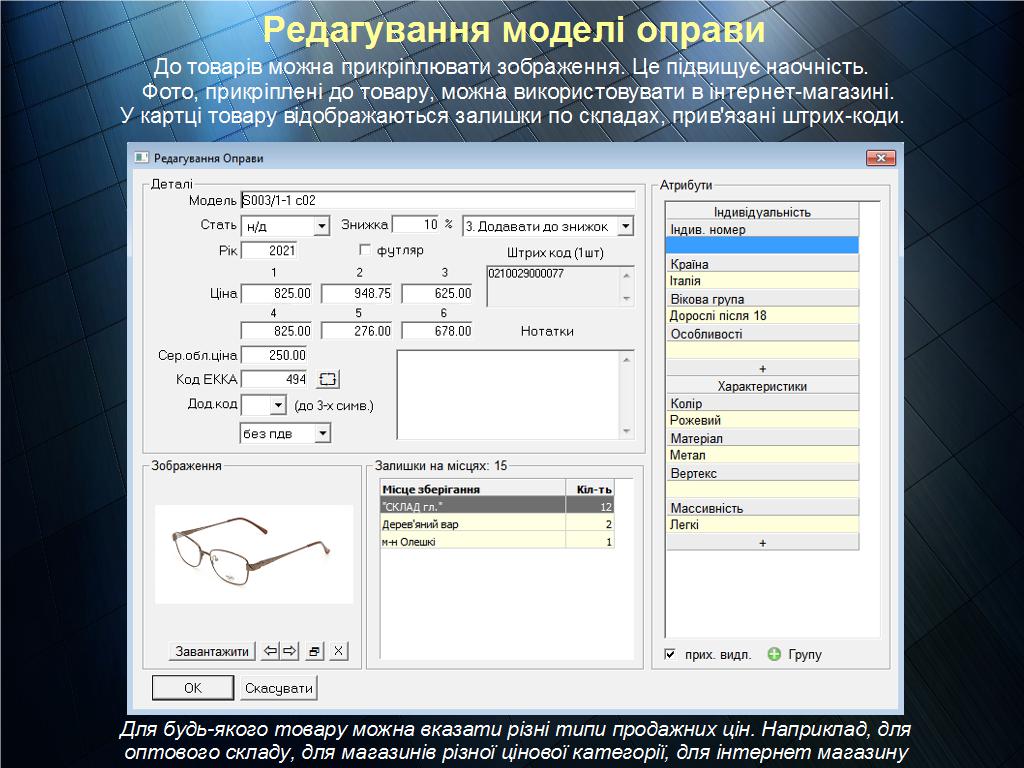1024x768 pixels.
Task: Confirm changes with the OK button
Action: [x=193, y=688]
